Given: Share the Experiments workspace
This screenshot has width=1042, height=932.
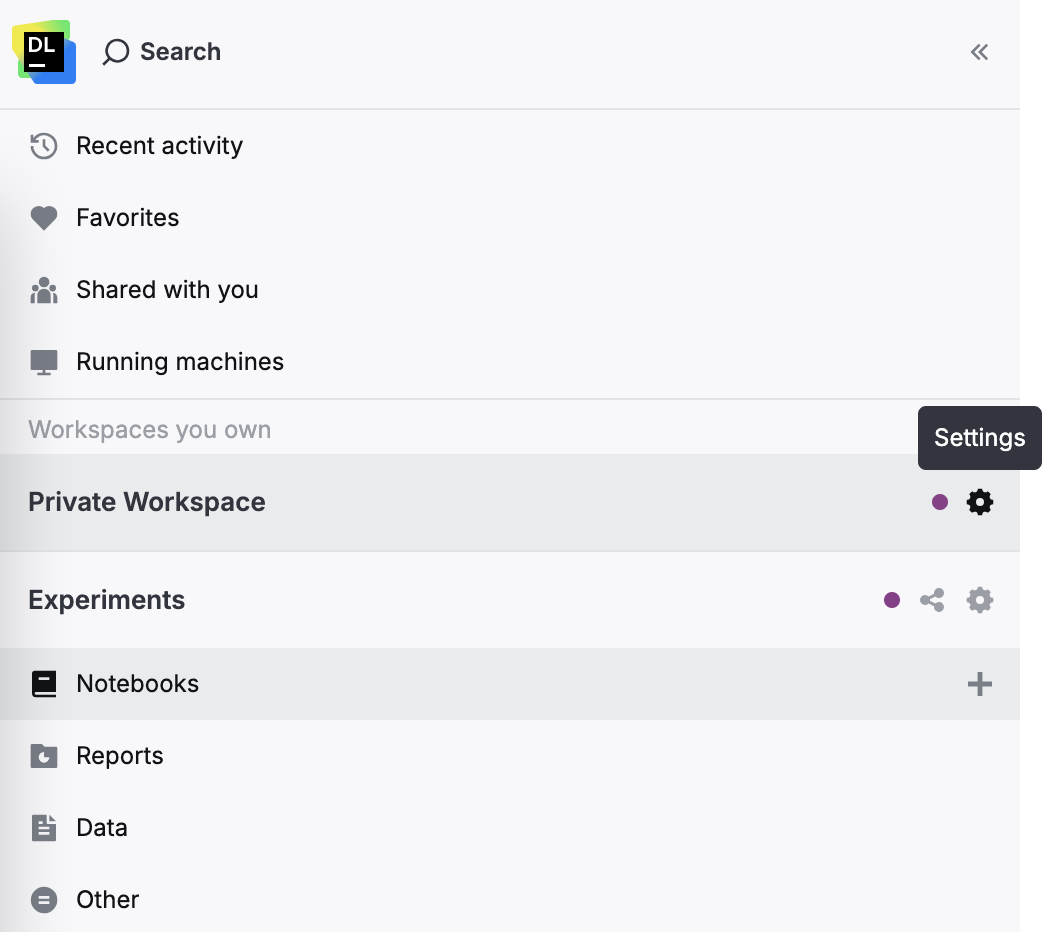Looking at the screenshot, I should pyautogui.click(x=932, y=600).
